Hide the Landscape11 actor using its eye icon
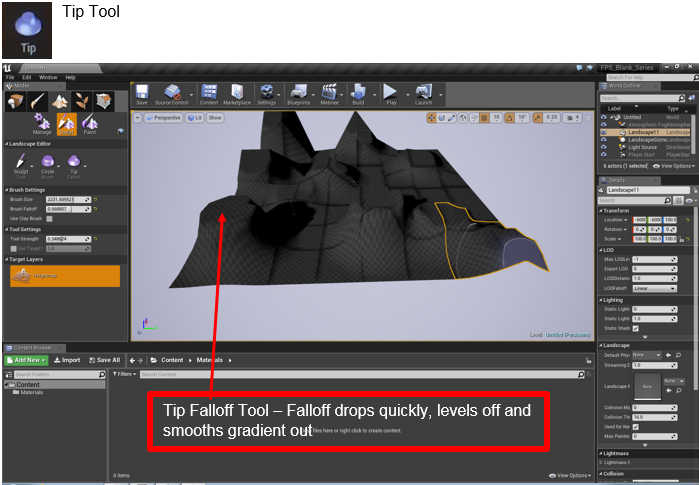 [604, 132]
